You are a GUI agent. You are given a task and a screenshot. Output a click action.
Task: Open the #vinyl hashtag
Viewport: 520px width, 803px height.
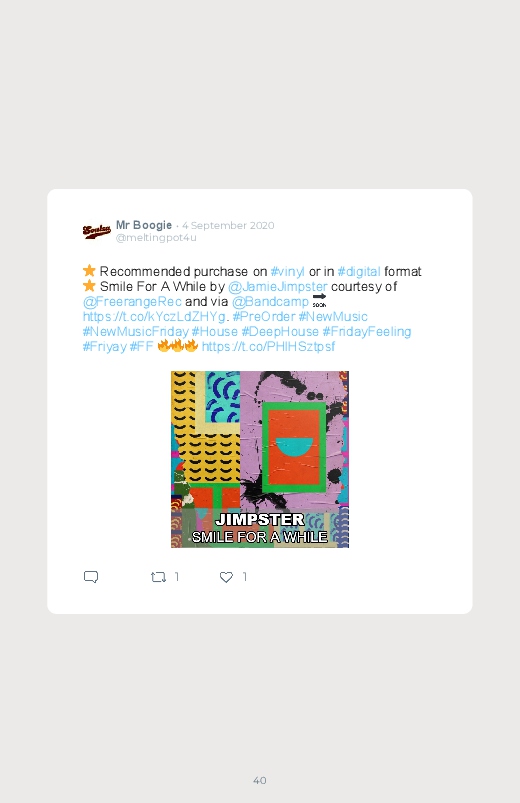(287, 271)
